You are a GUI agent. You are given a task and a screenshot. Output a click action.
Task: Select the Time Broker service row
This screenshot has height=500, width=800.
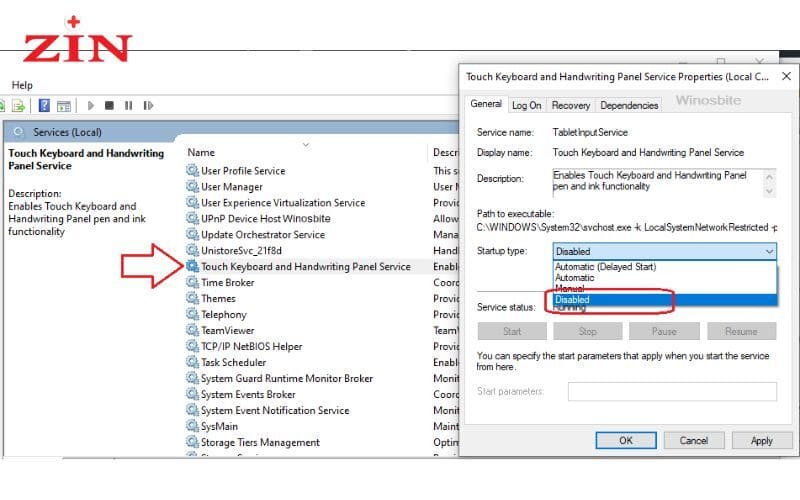click(x=321, y=282)
